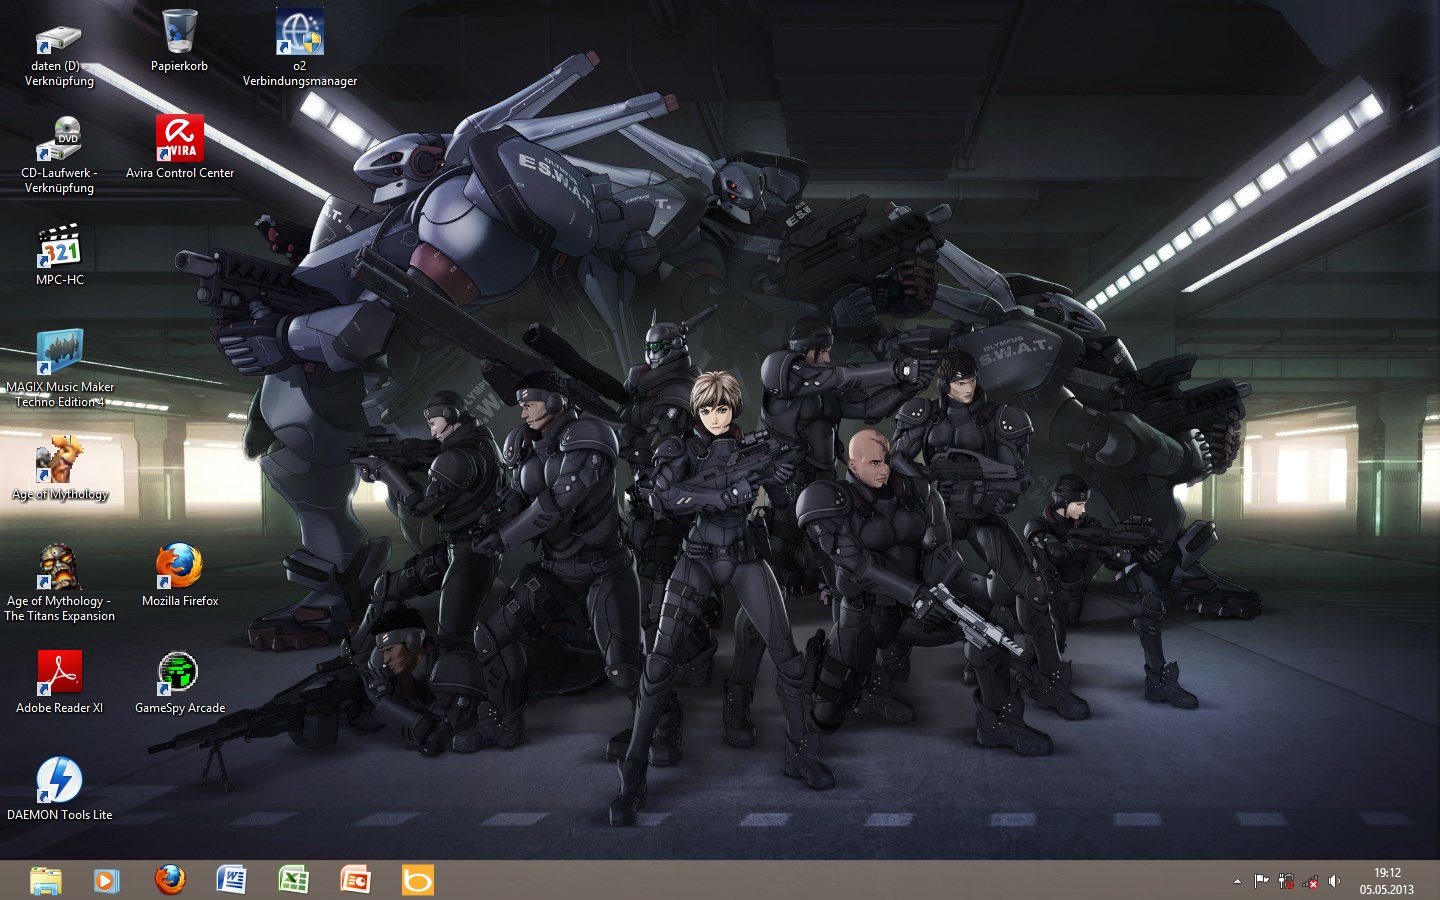Launch Windows Media Player from taskbar

click(106, 880)
